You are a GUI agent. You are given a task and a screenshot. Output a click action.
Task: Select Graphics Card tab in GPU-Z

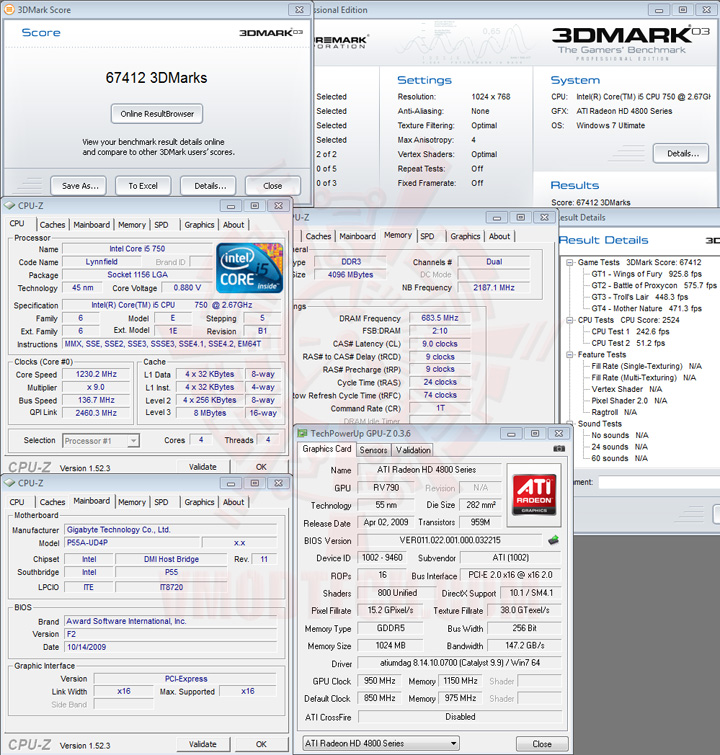click(x=327, y=449)
